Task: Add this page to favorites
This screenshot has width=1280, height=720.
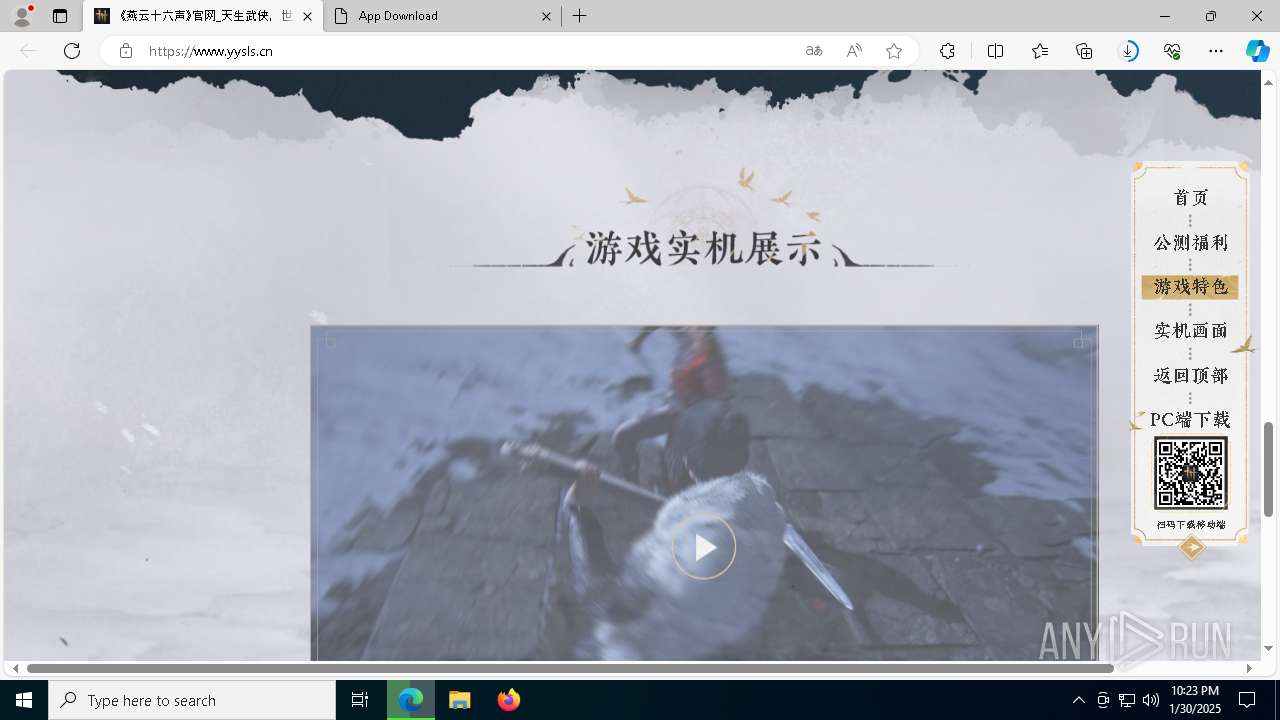Action: coord(894,51)
